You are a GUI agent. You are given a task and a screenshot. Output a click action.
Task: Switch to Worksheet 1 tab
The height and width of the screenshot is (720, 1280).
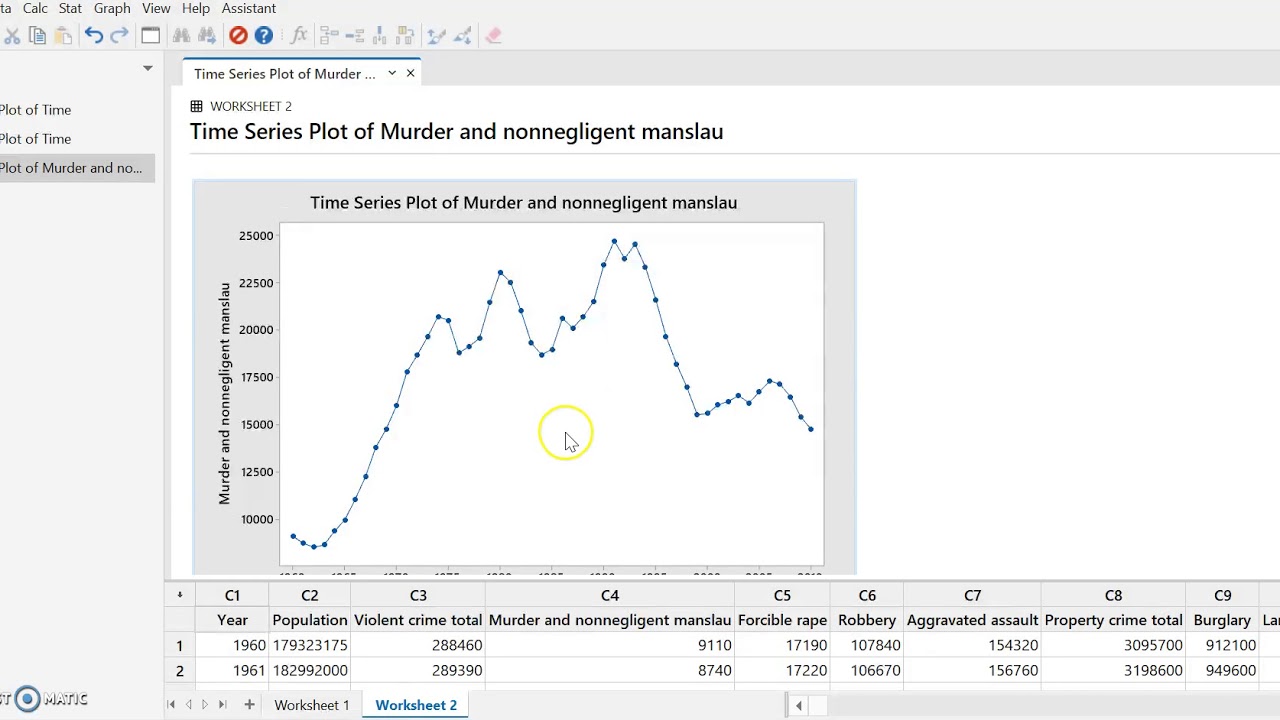[312, 705]
